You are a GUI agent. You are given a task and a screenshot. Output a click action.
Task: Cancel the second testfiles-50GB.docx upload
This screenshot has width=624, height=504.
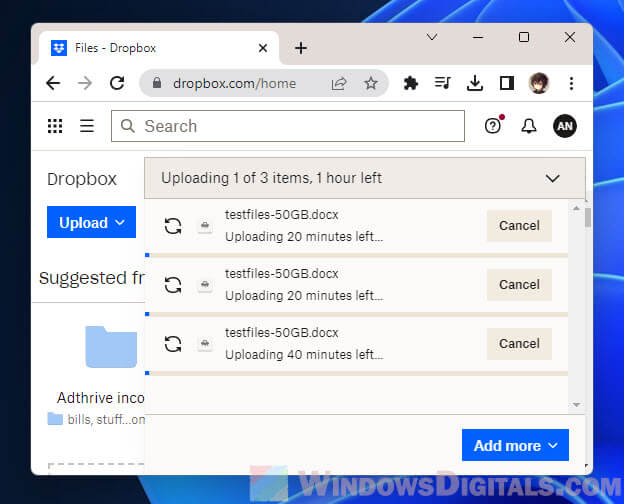pyautogui.click(x=519, y=285)
